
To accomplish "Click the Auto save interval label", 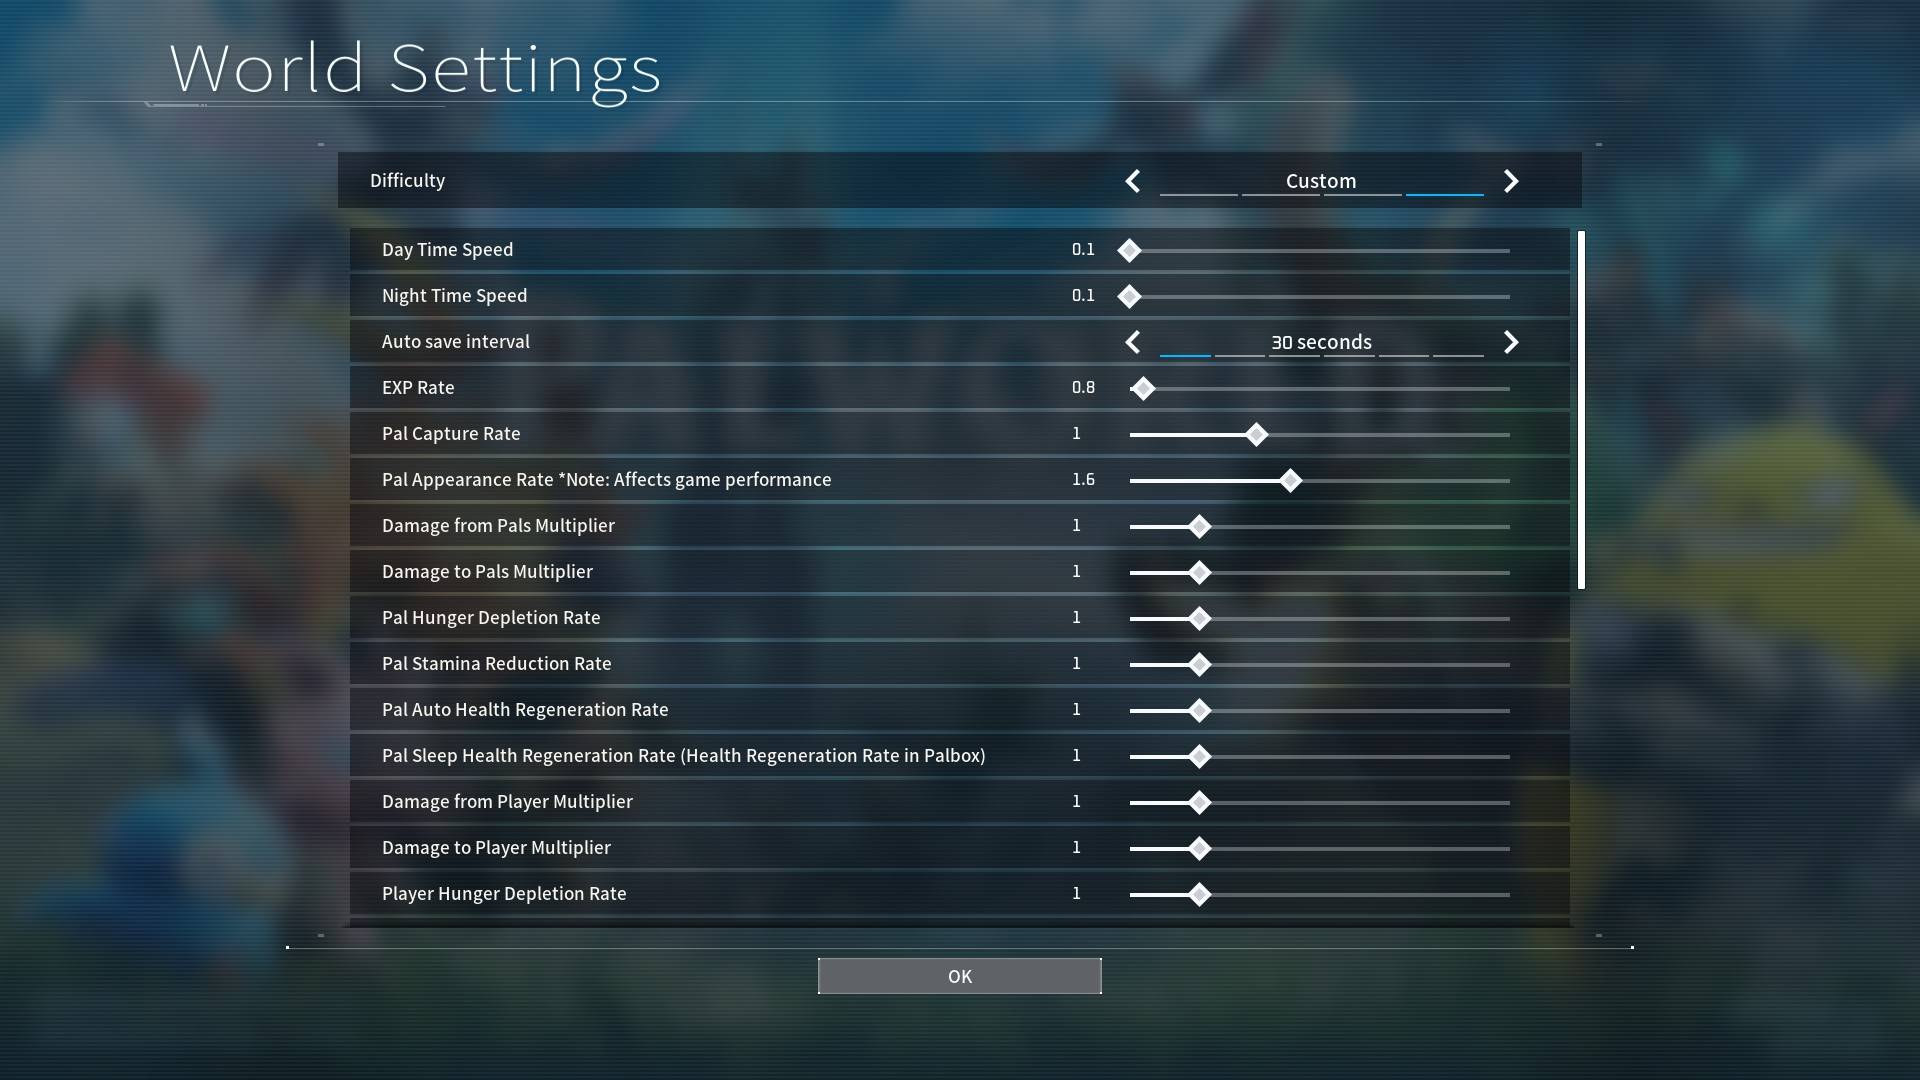I will tap(456, 342).
